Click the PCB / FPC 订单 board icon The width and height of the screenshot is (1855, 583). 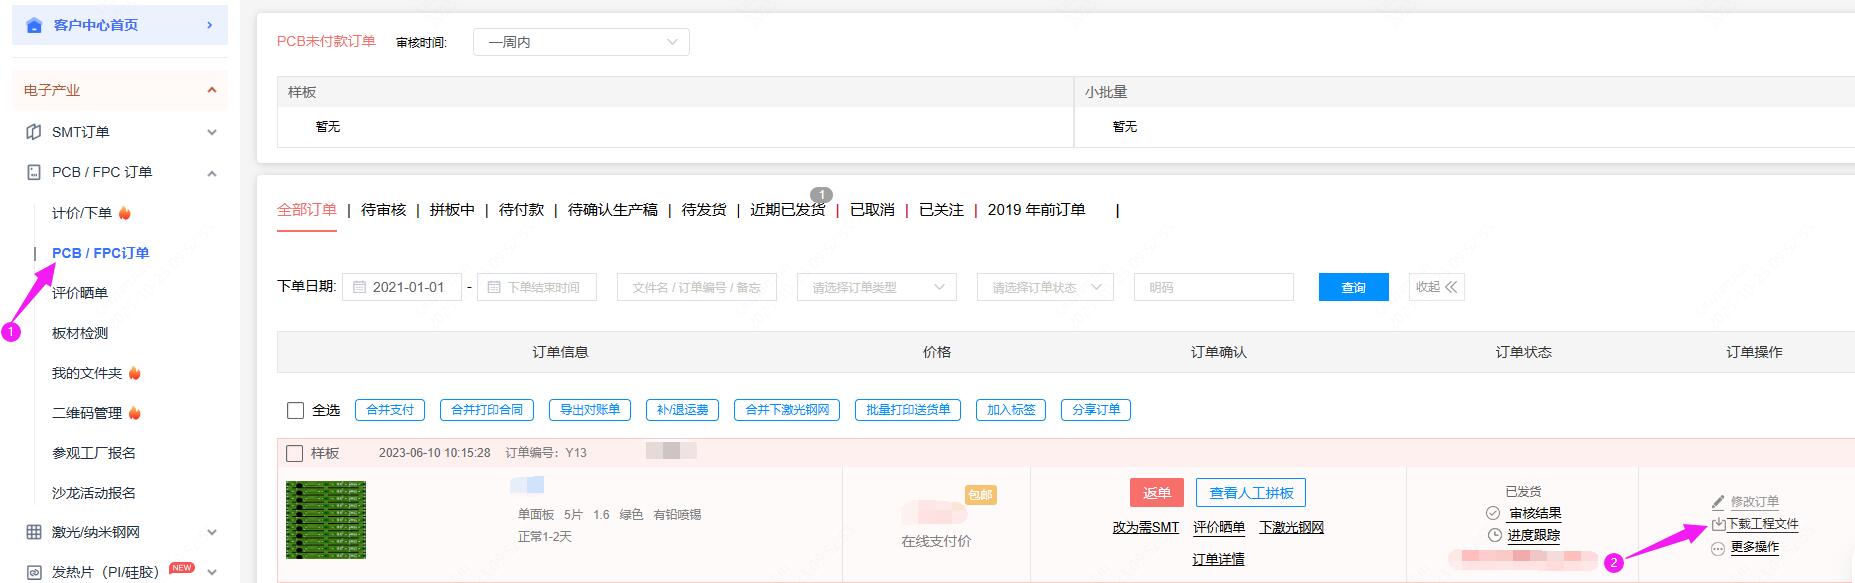coord(34,172)
